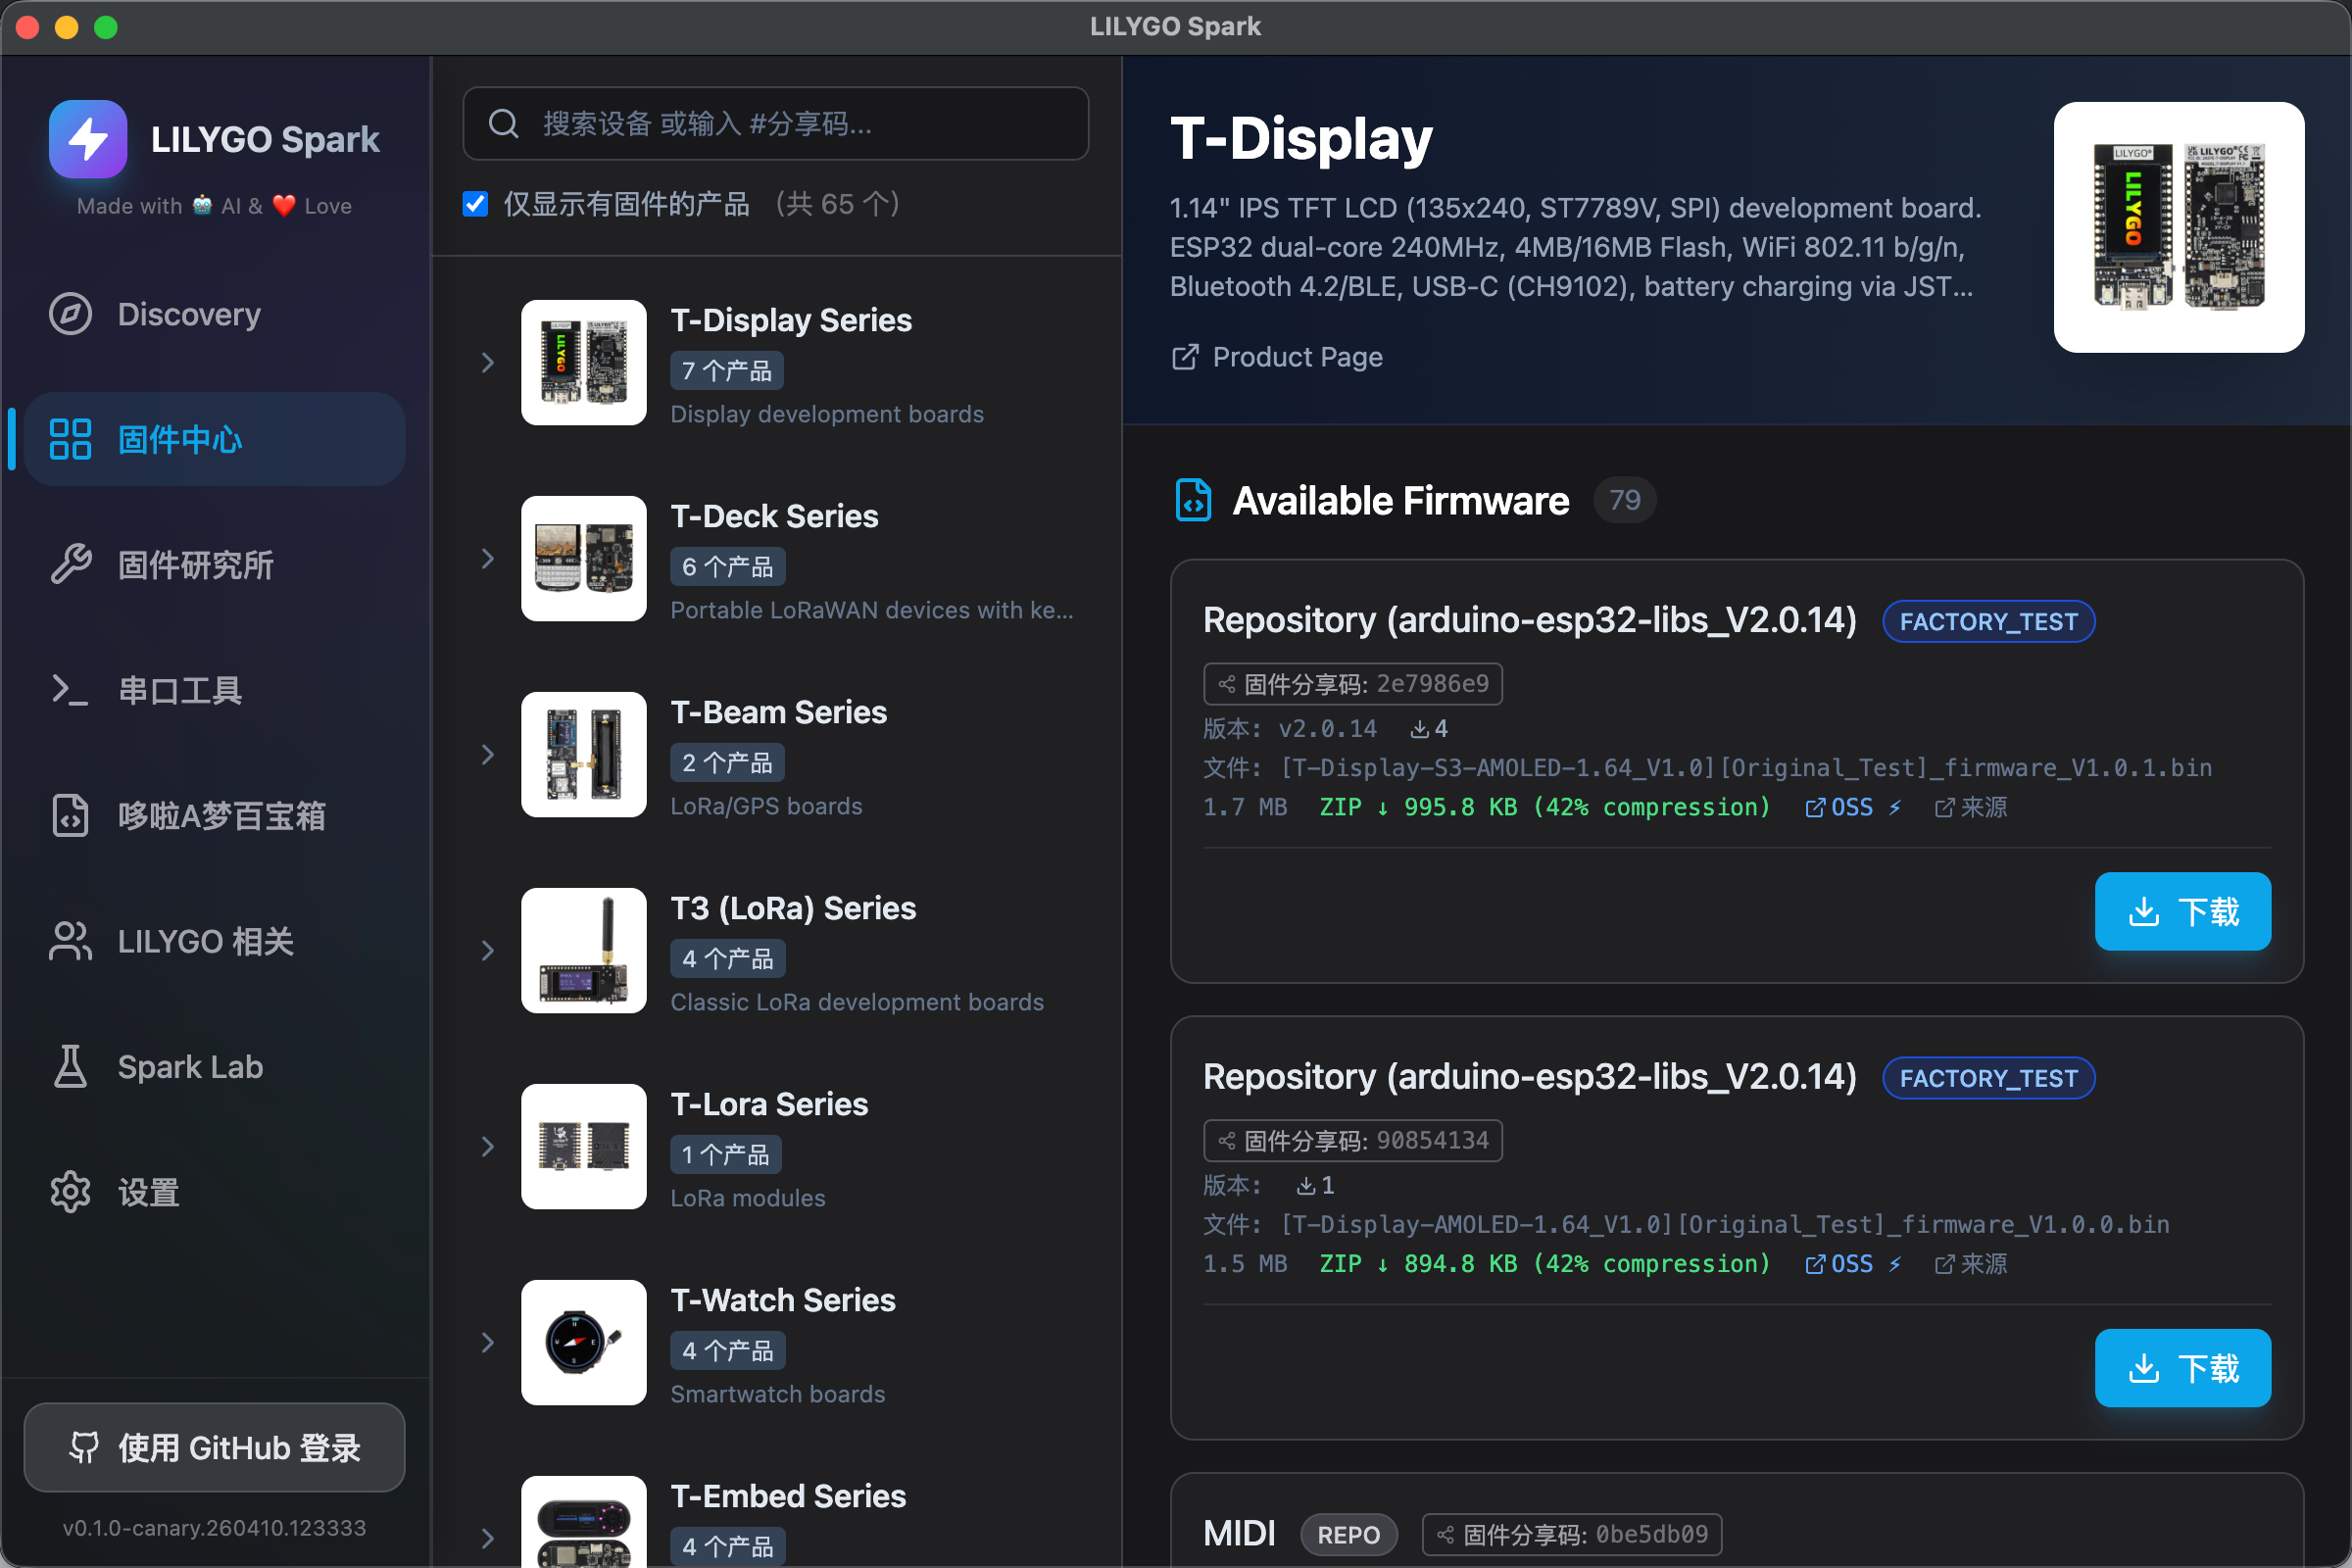
Task: Click the 设置 gear icon
Action: 70,1192
